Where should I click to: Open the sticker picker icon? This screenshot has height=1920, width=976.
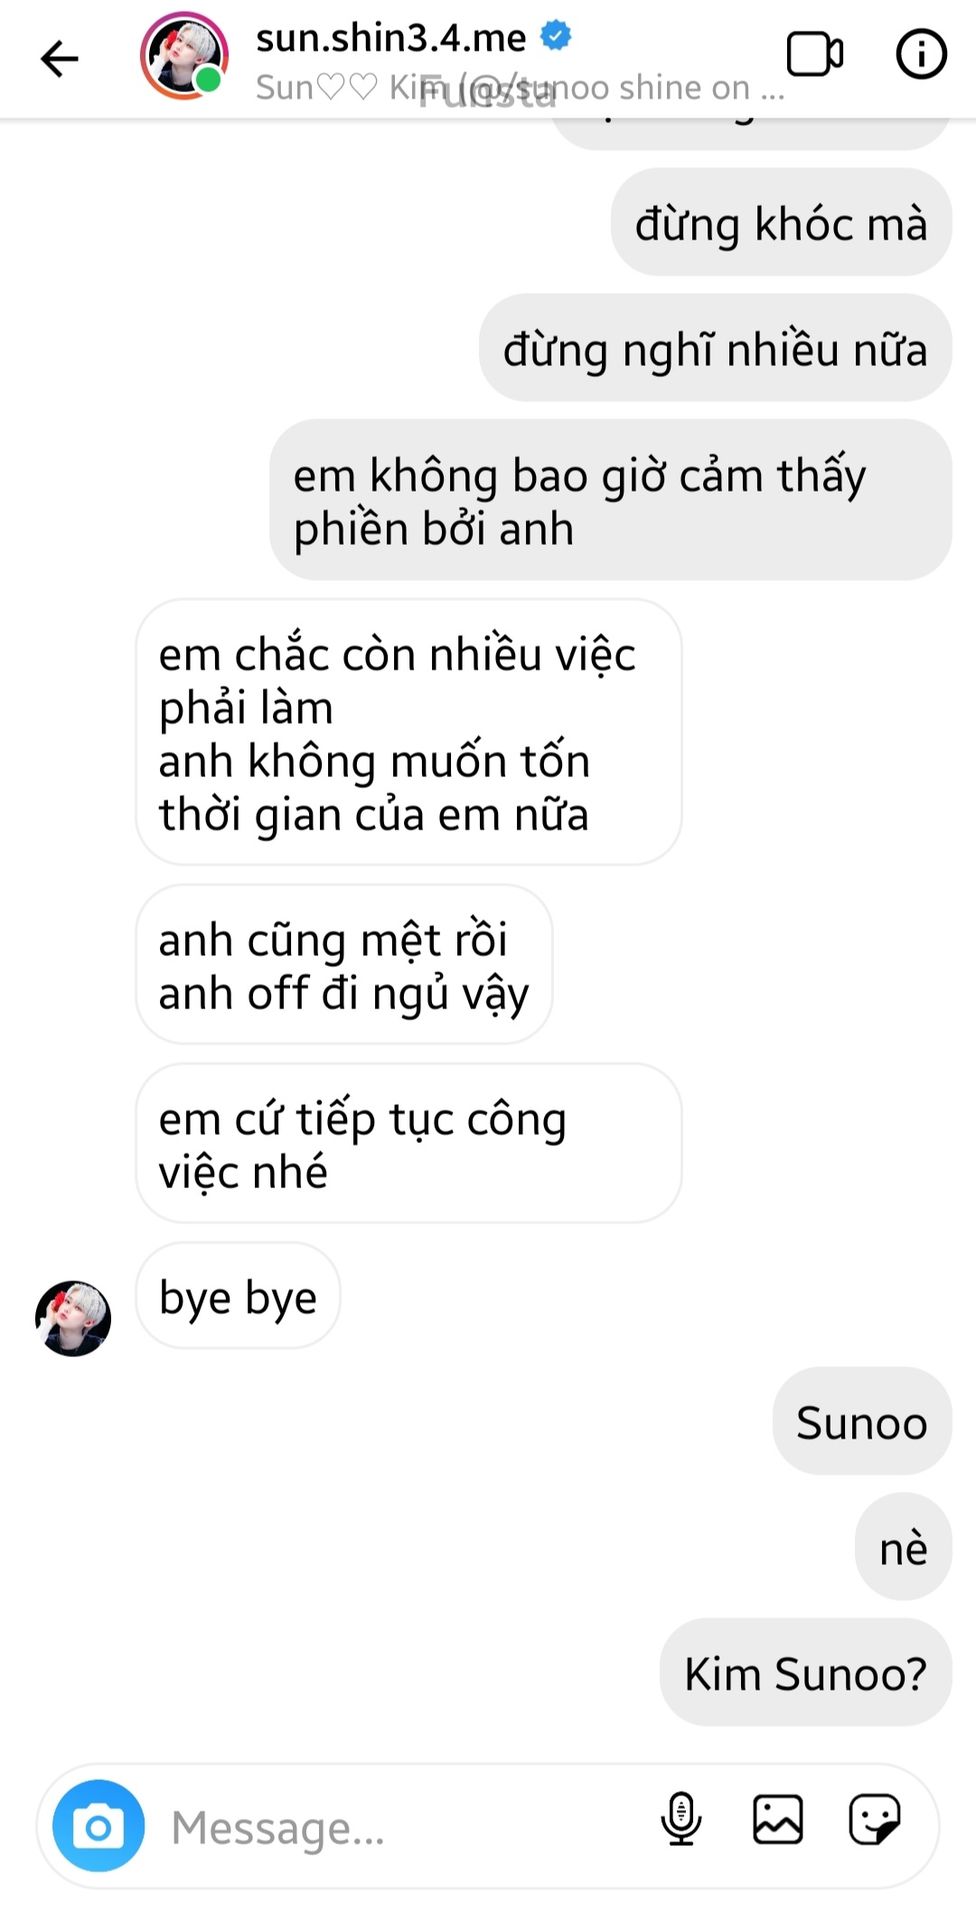[875, 1818]
